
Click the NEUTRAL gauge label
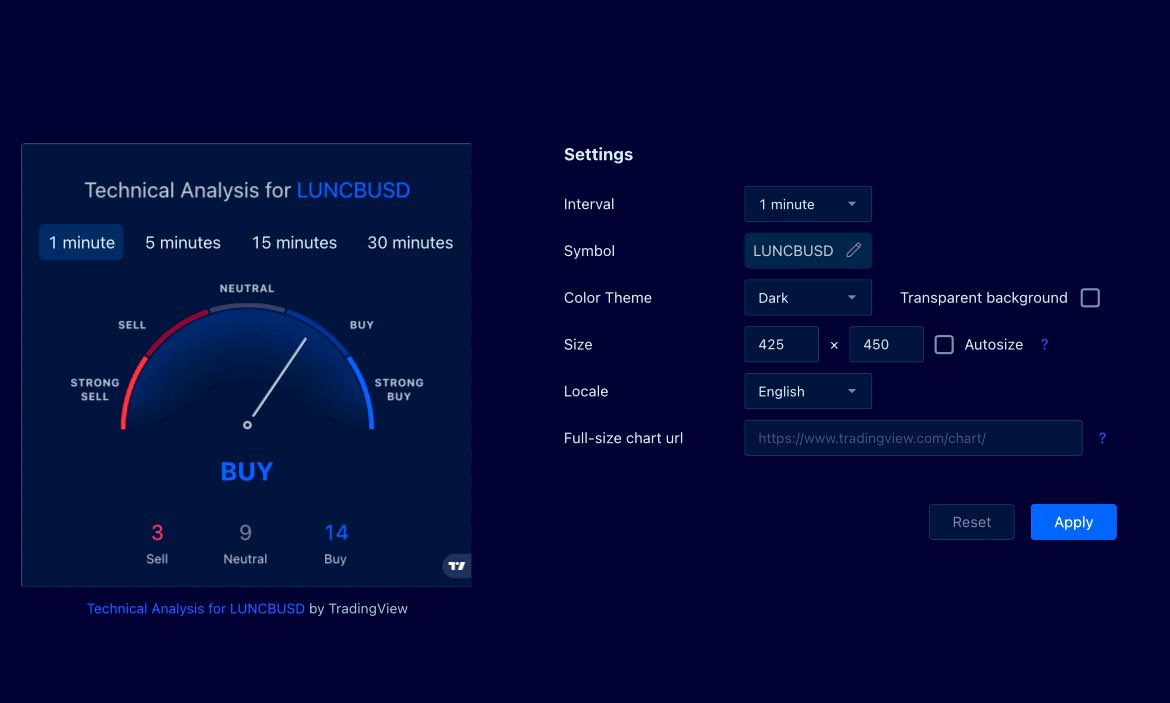tap(247, 288)
